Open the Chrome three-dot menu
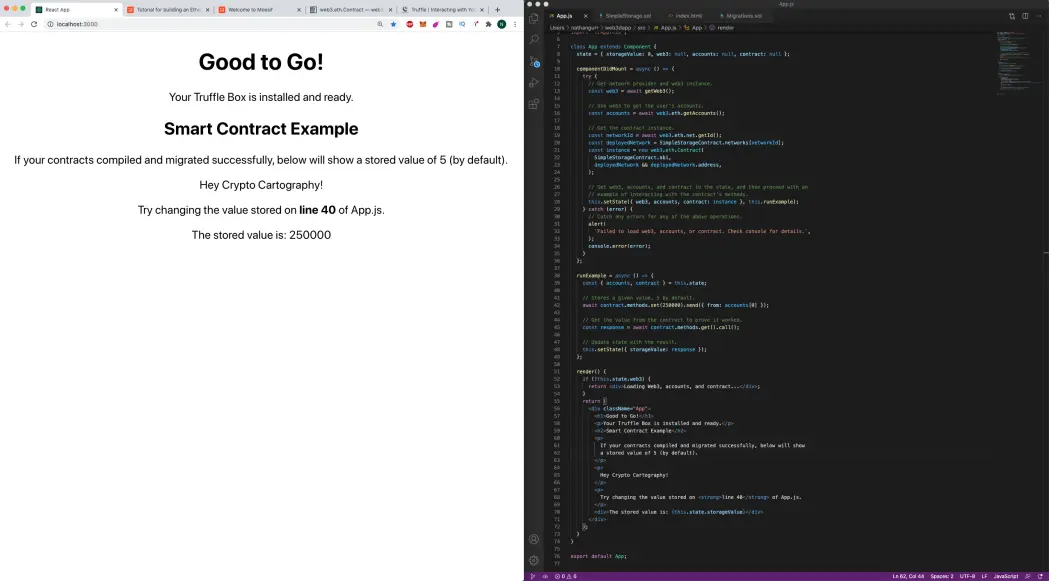This screenshot has height=581, width=1049. [515, 24]
